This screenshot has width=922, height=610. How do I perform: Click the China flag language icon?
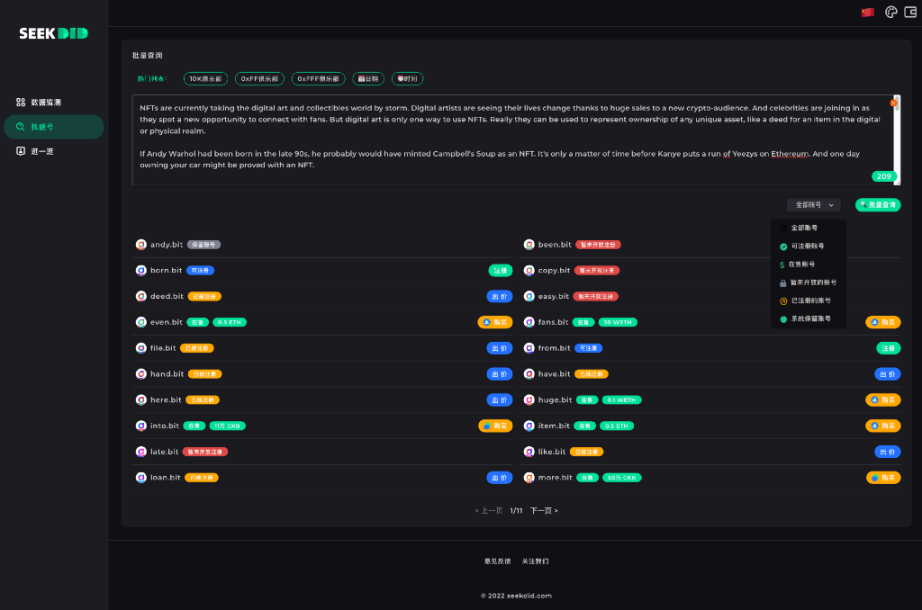(867, 13)
